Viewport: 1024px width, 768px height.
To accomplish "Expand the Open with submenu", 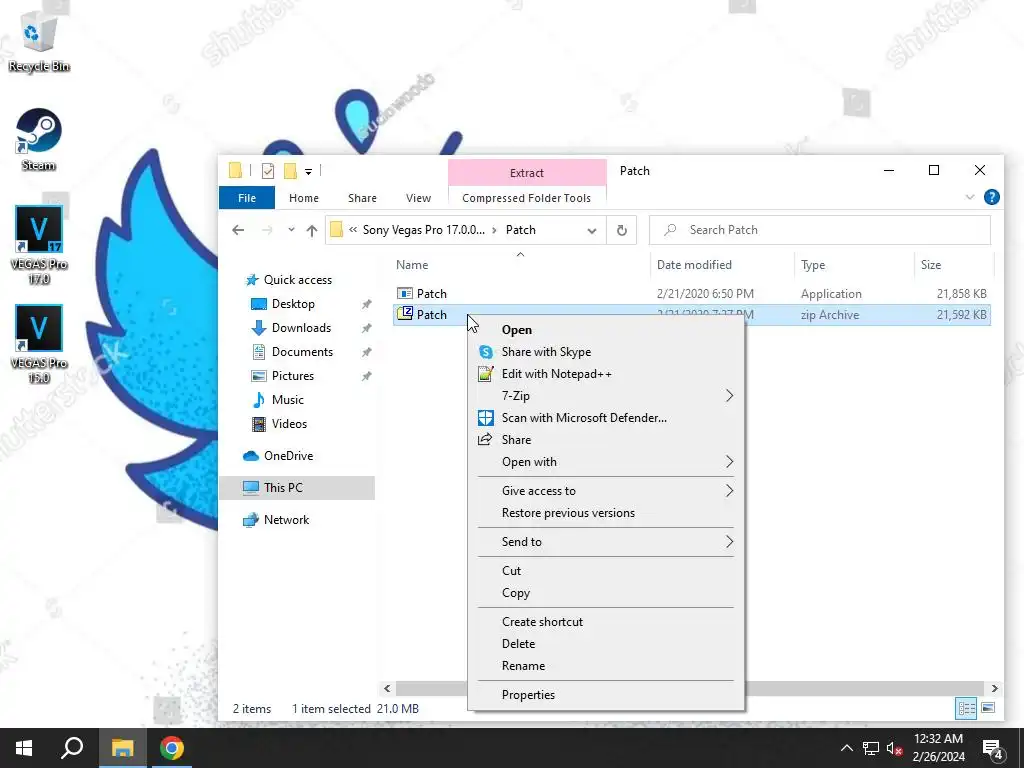I will click(606, 462).
